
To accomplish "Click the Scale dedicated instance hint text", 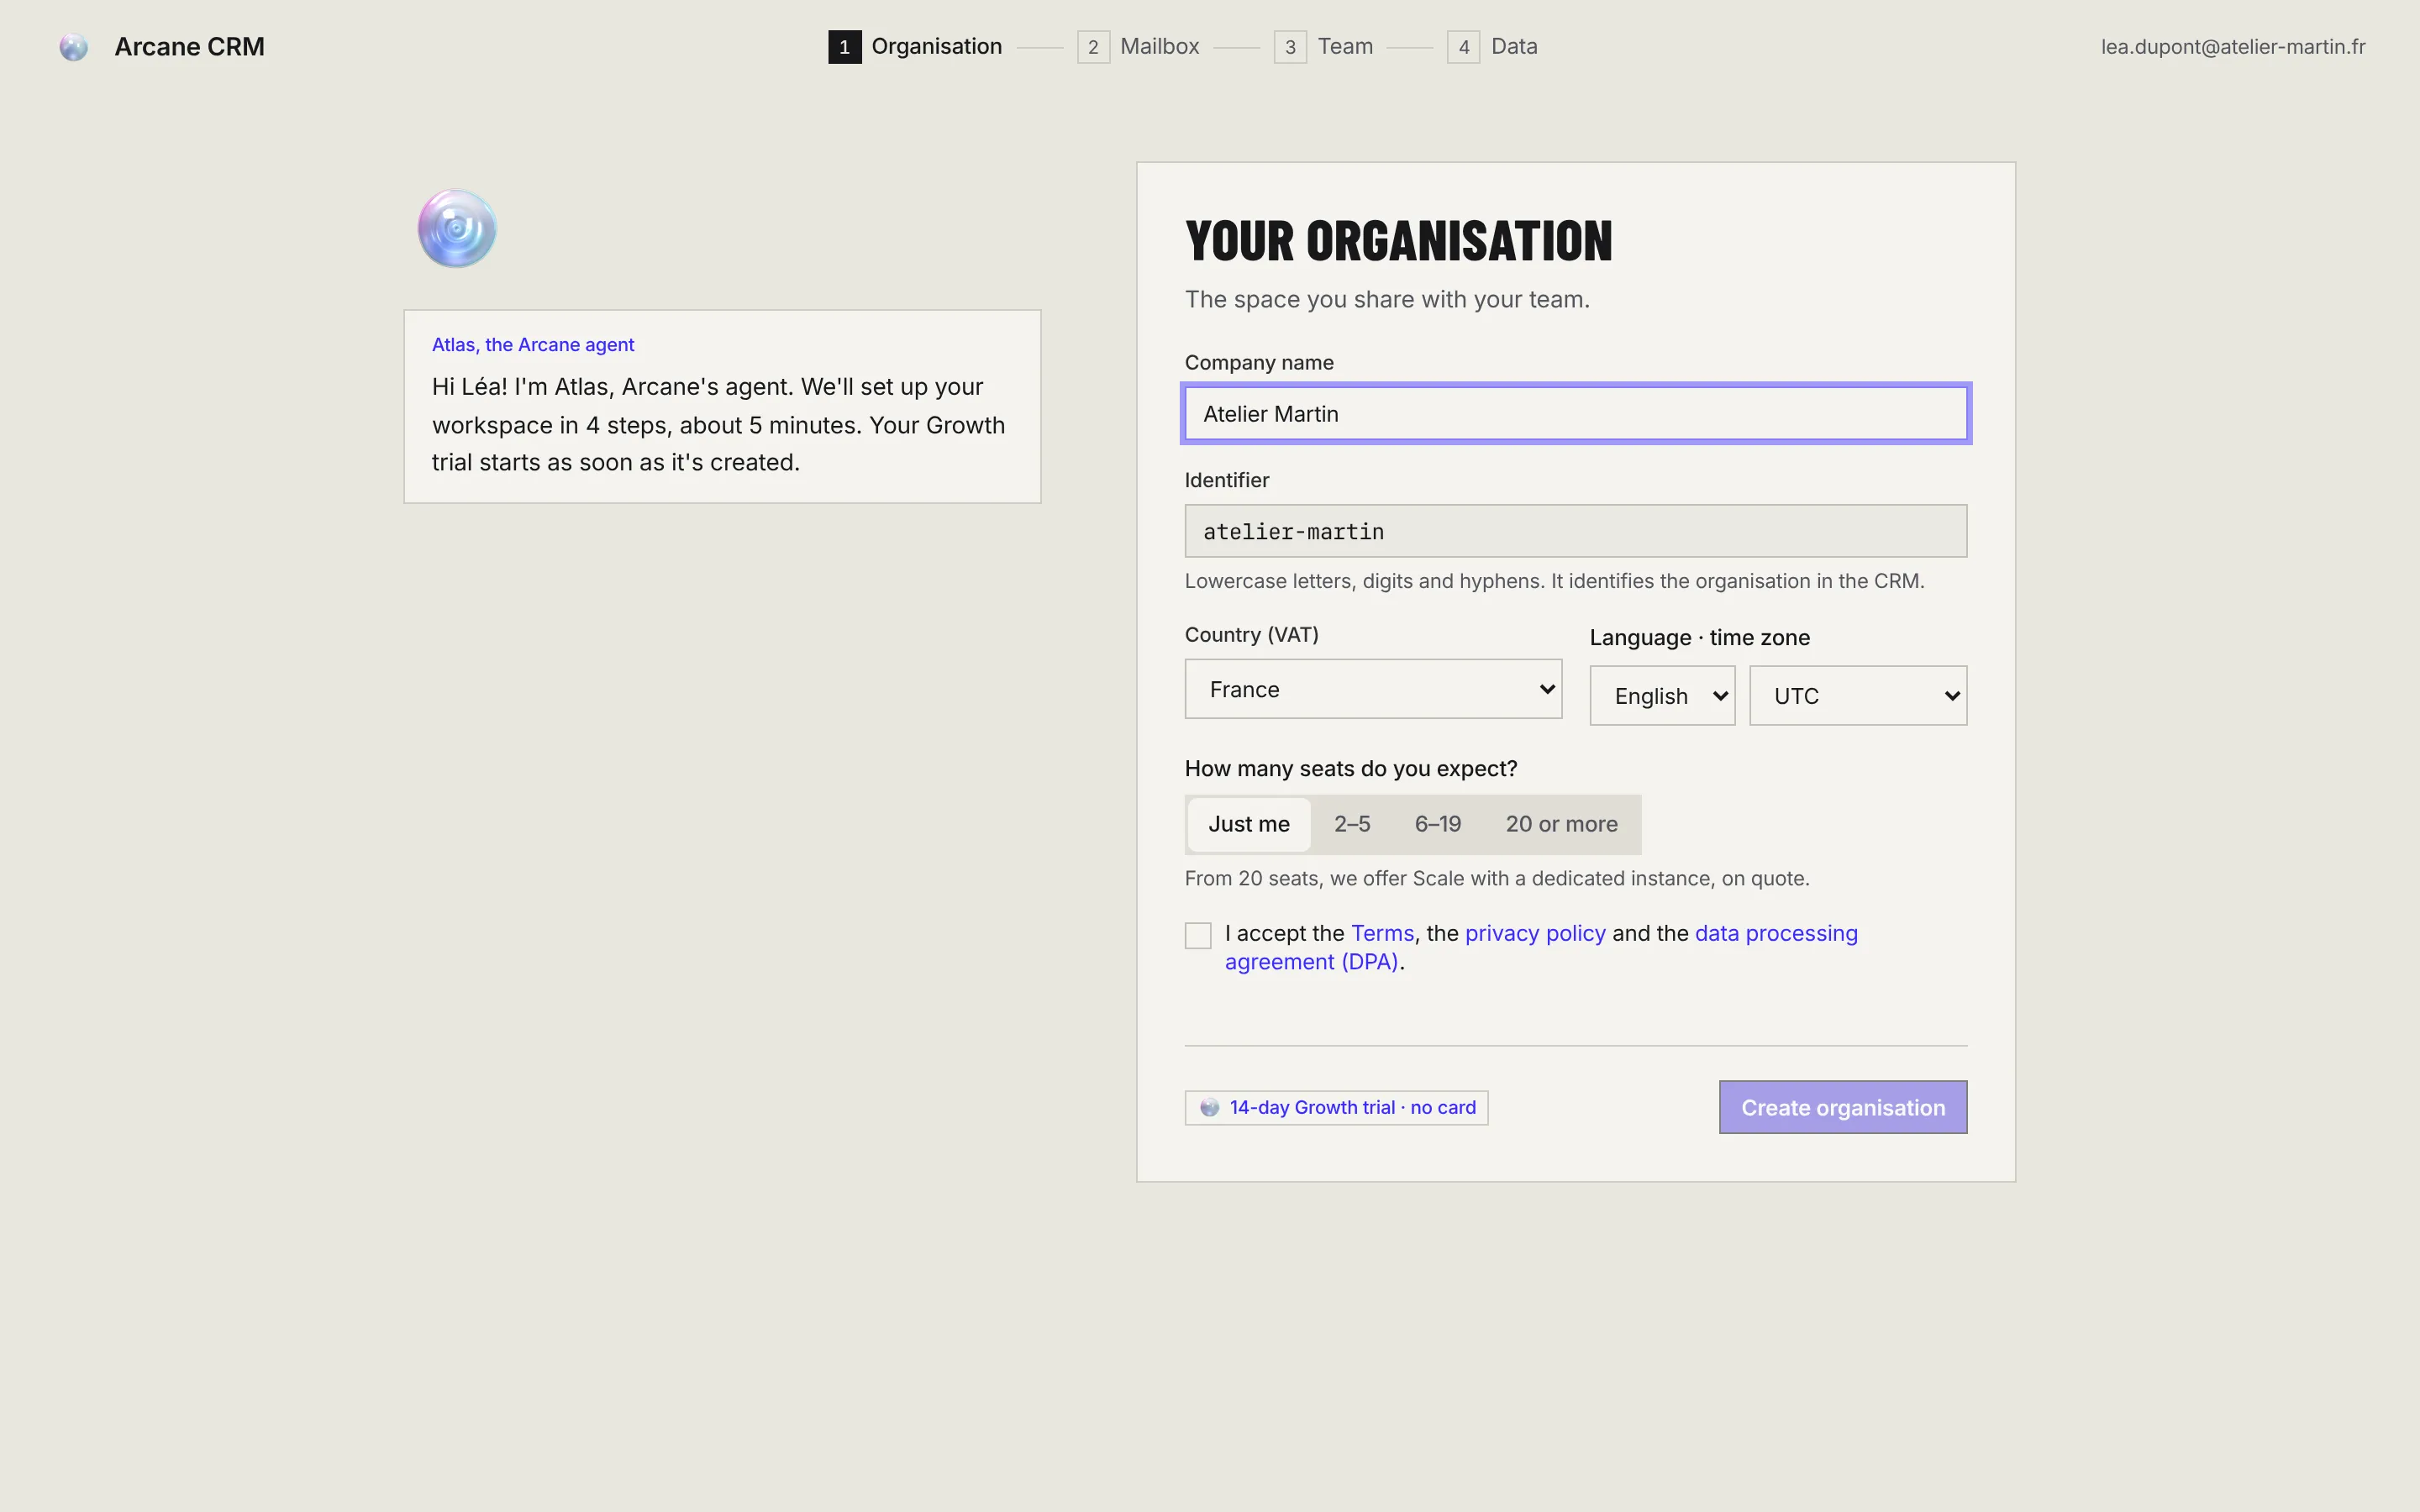I will [1497, 878].
